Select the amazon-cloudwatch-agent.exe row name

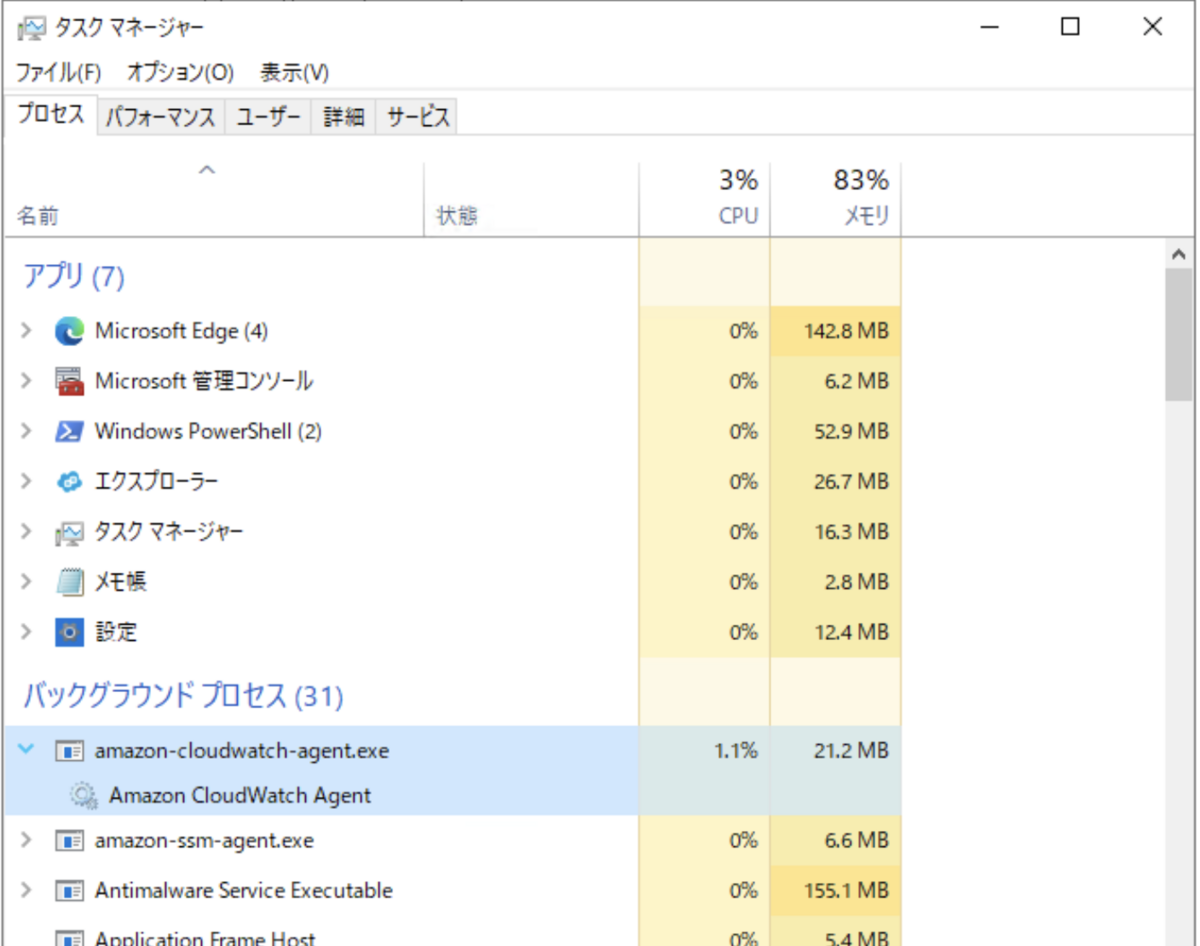click(x=242, y=751)
